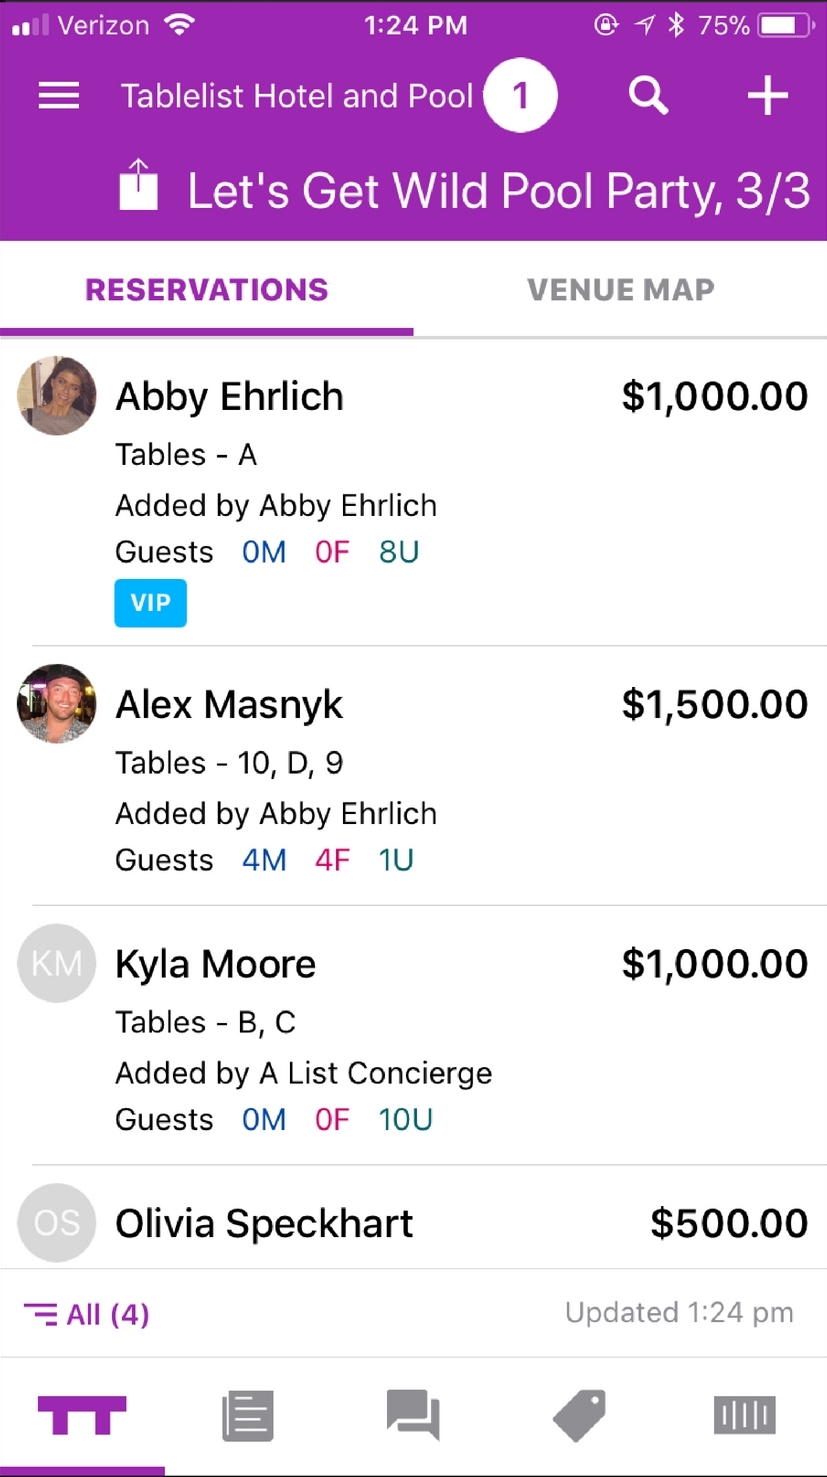Switch to the Venue Map tab

click(621, 290)
